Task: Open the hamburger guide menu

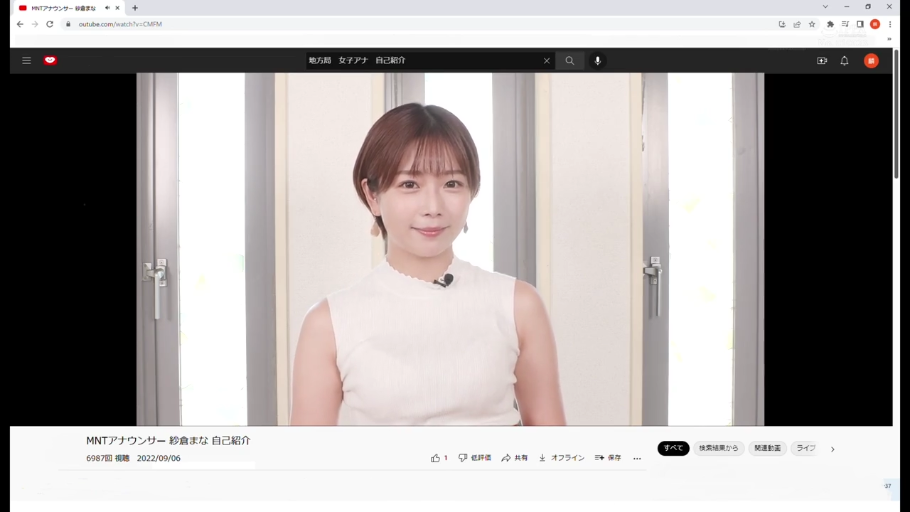Action: click(27, 61)
